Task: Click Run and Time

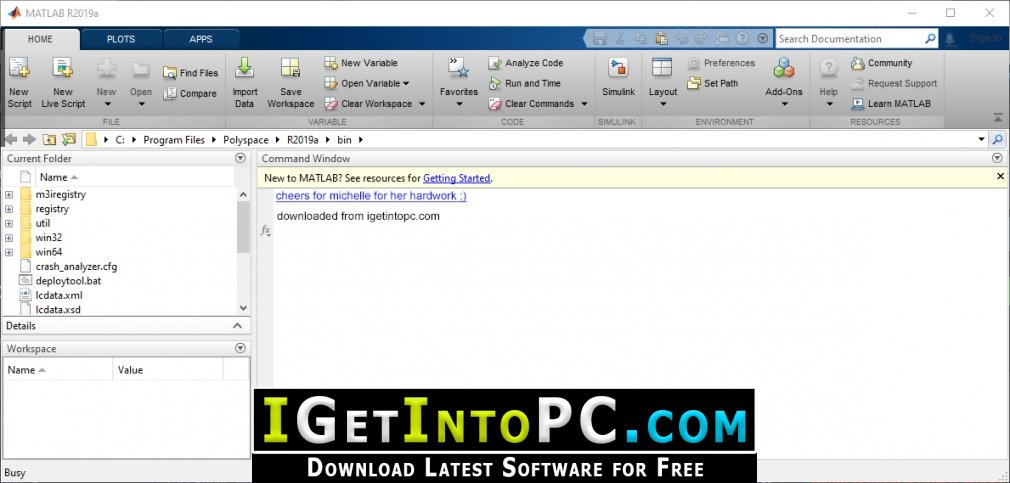Action: point(524,83)
